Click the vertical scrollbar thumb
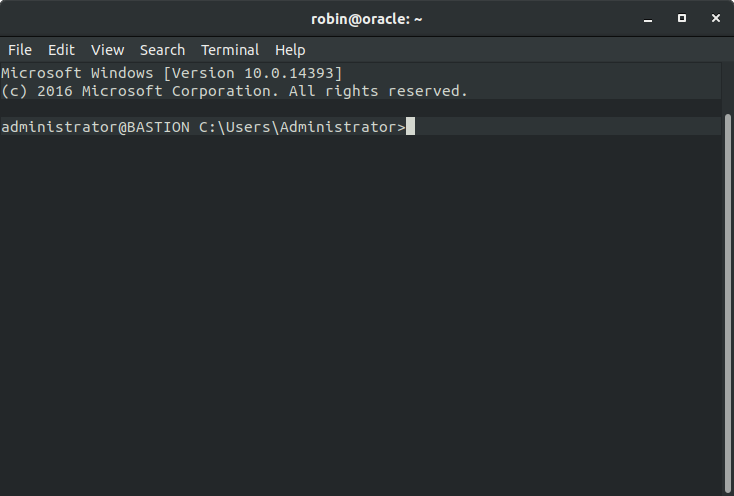 point(728,303)
